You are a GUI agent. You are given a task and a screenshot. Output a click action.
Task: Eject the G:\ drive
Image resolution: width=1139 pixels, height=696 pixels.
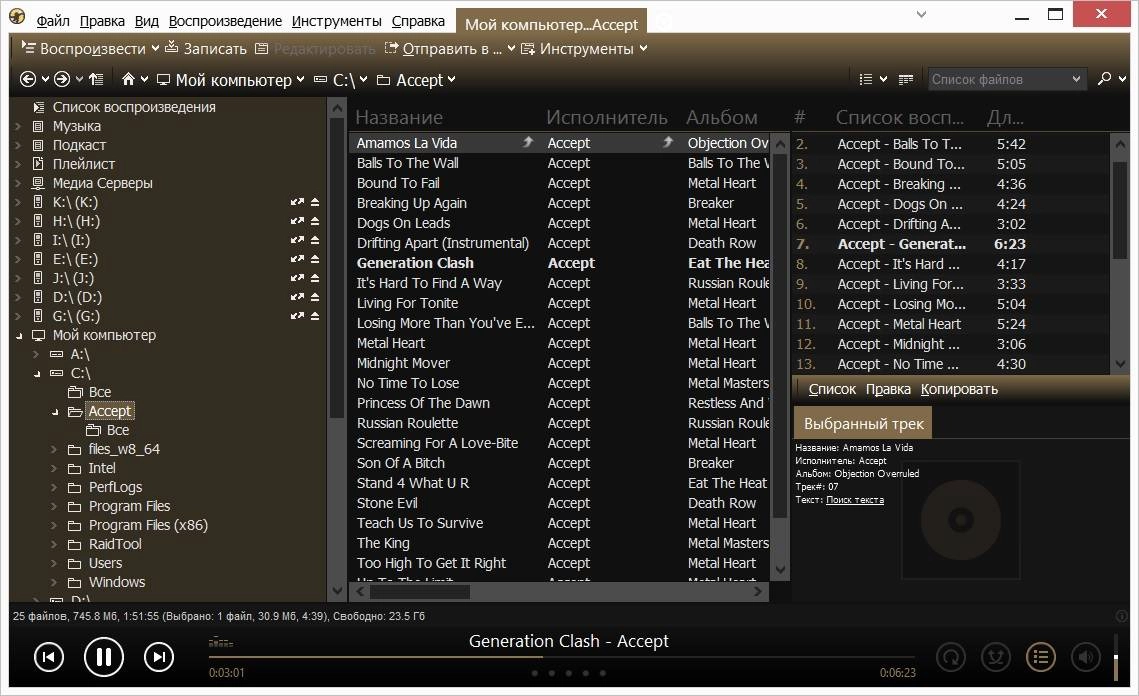pos(315,315)
